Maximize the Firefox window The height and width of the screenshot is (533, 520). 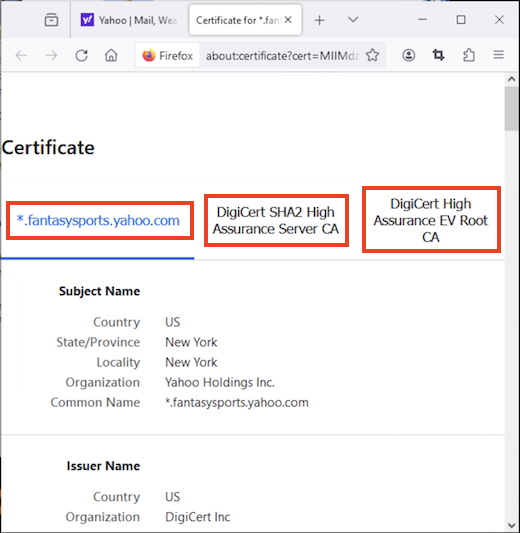coord(461,20)
